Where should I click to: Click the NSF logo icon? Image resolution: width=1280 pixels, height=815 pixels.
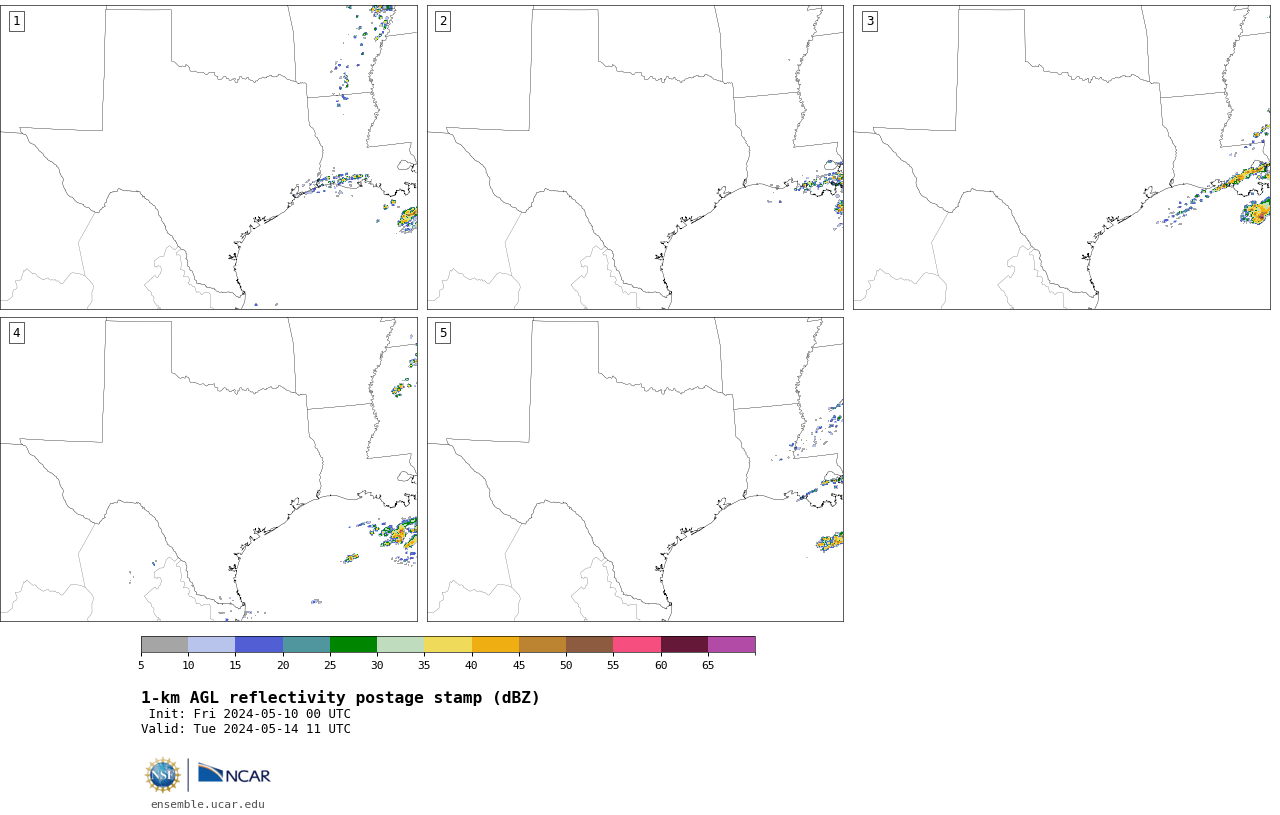point(163,775)
